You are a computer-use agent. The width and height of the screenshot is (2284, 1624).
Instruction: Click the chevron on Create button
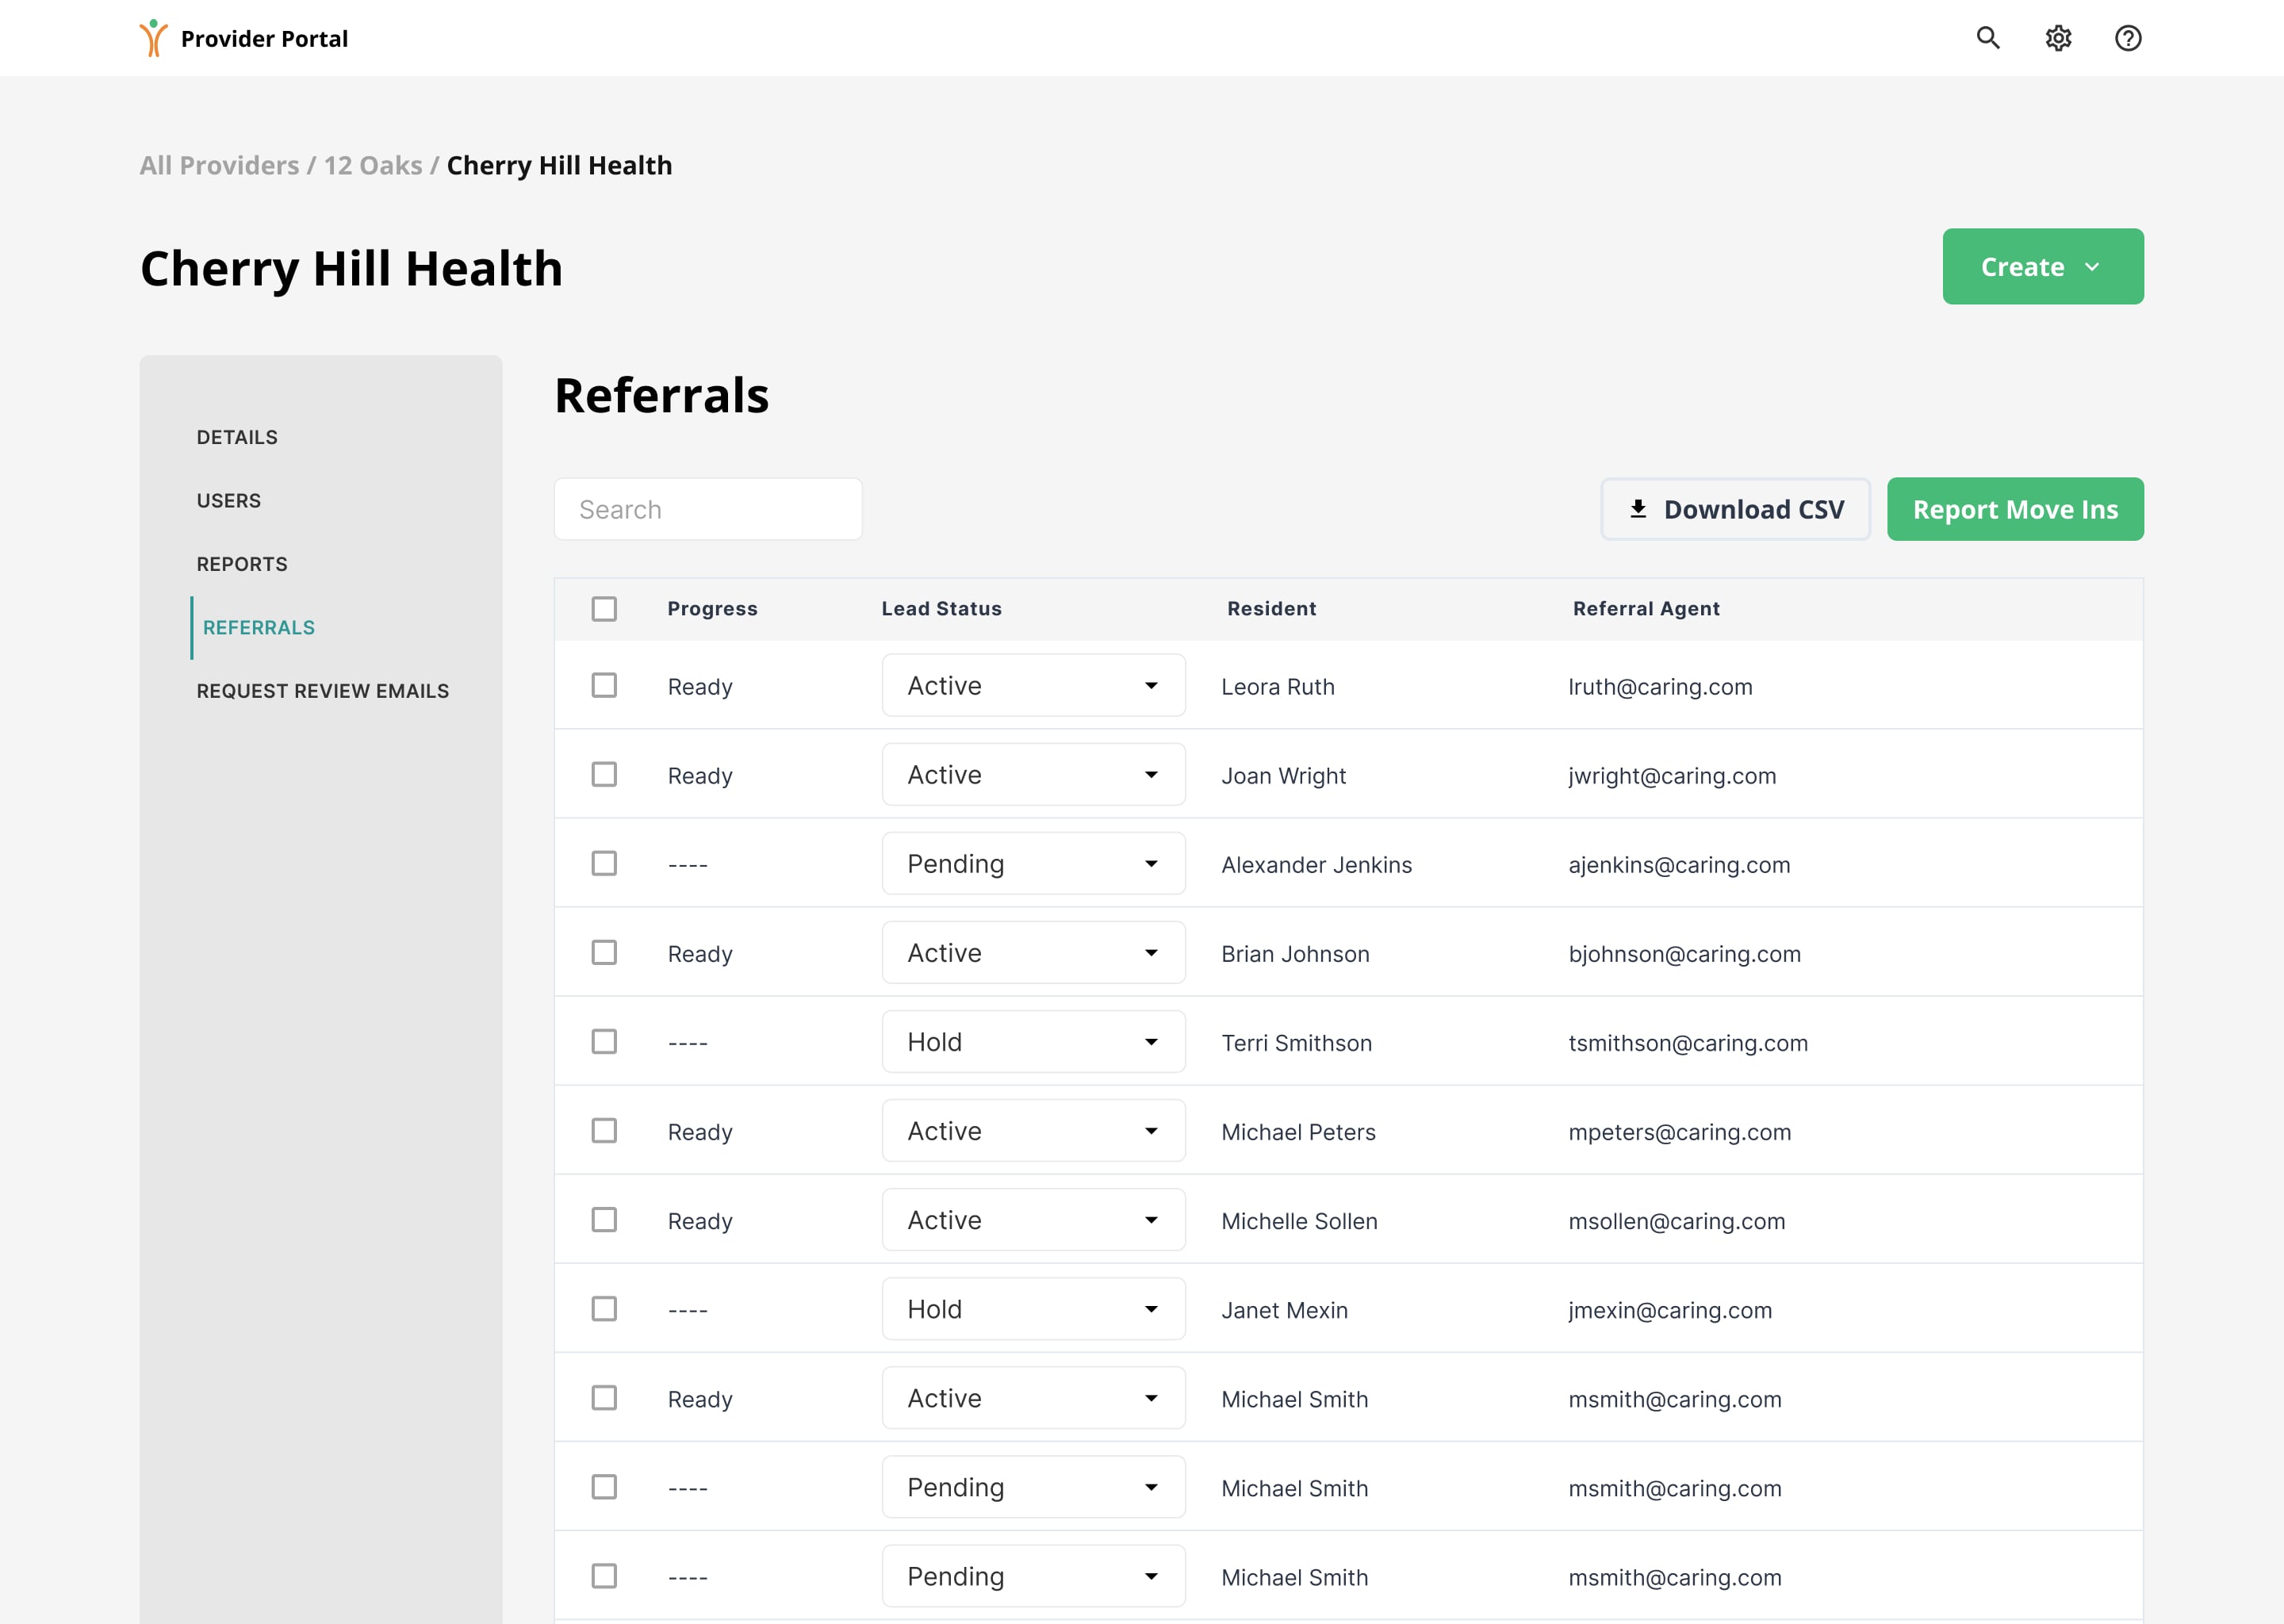coord(2092,267)
